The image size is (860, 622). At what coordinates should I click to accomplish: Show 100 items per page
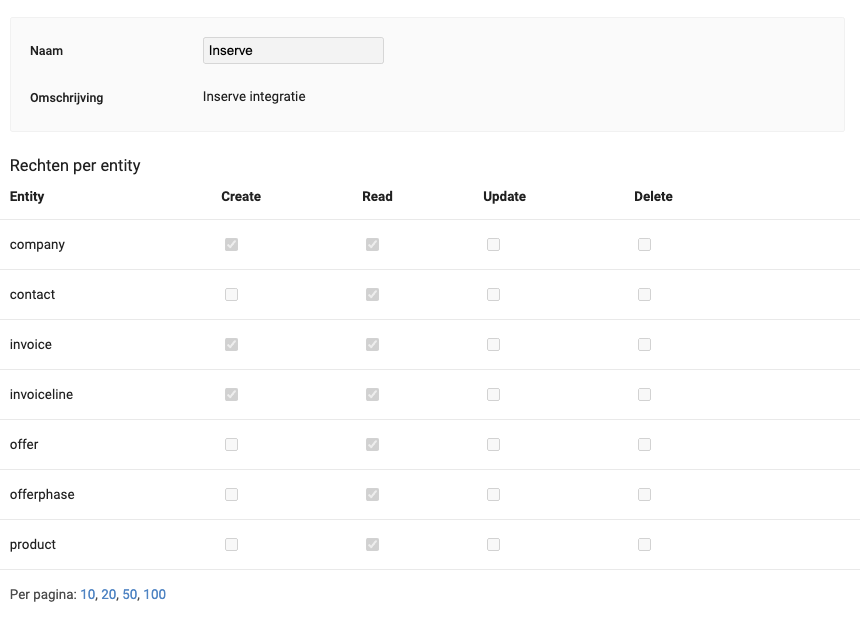[x=154, y=594]
